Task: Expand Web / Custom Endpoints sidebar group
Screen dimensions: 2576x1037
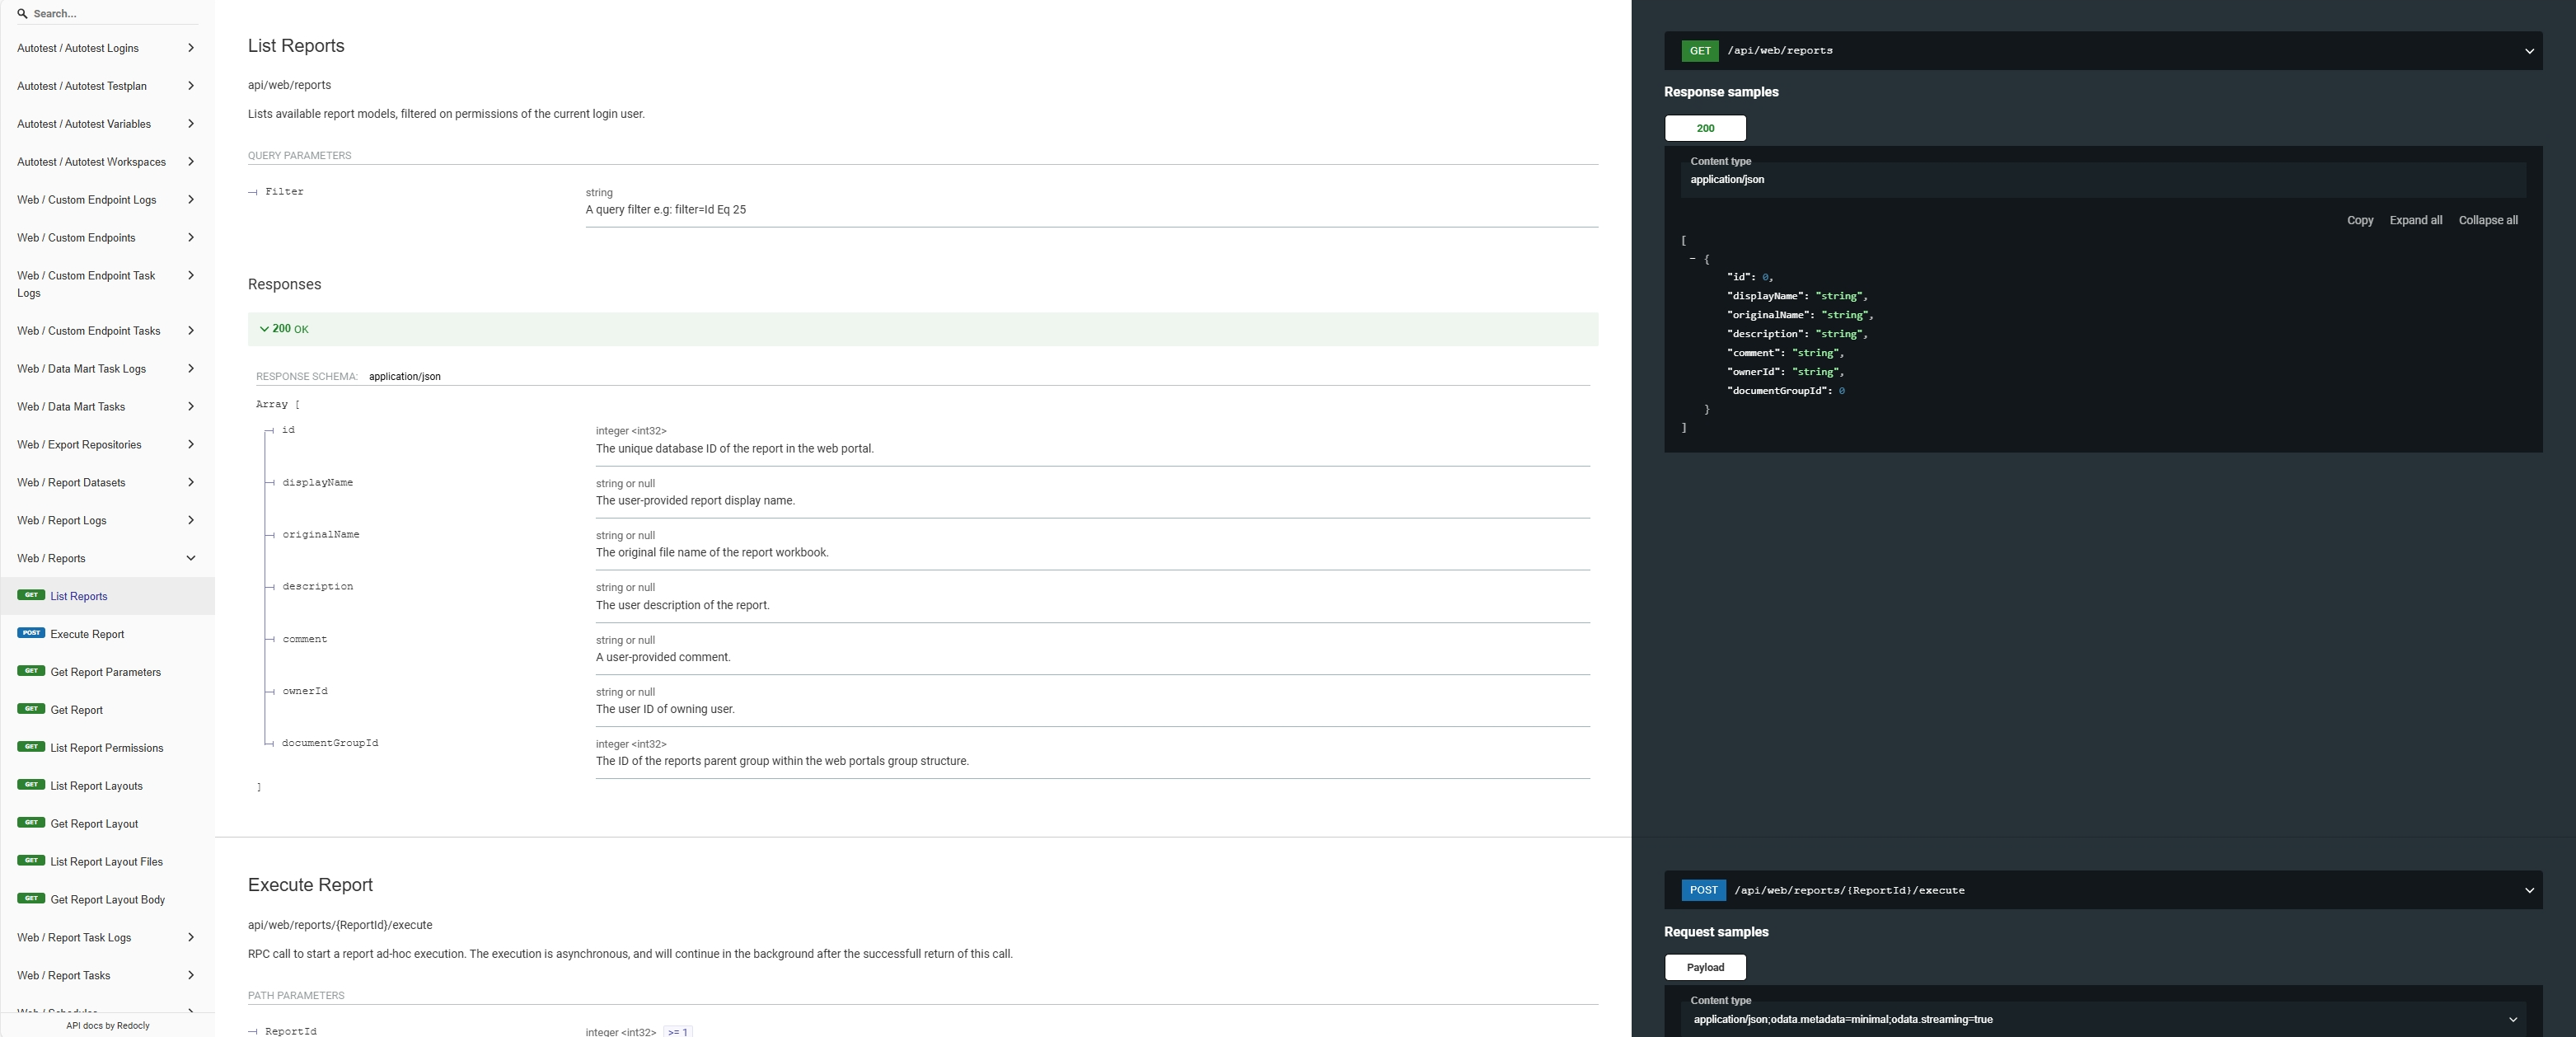Action: (x=191, y=238)
